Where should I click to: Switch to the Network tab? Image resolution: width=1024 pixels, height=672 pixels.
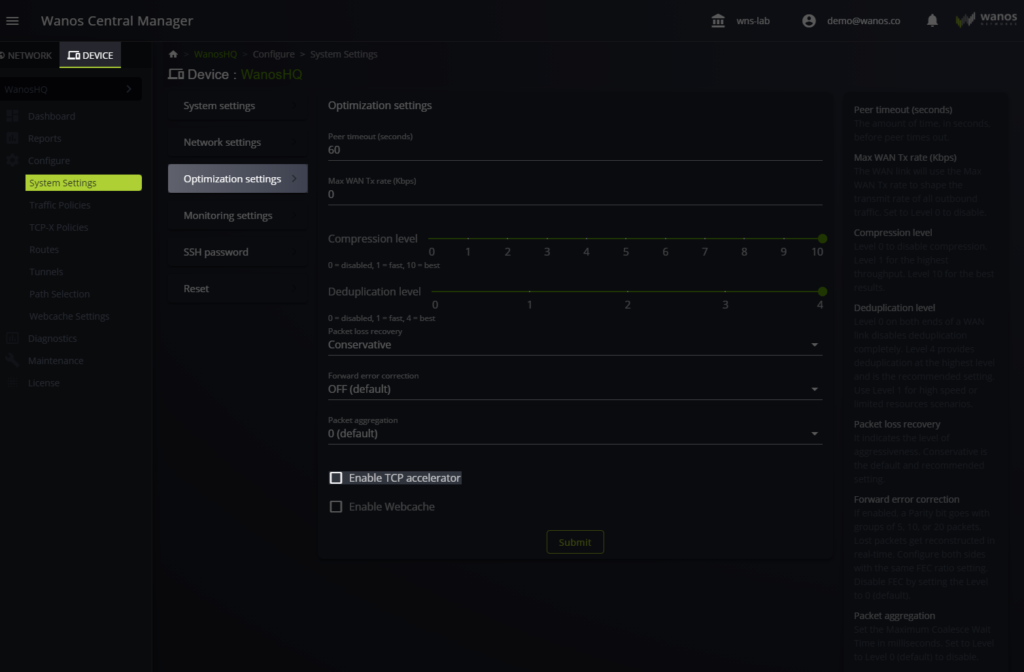(26, 55)
